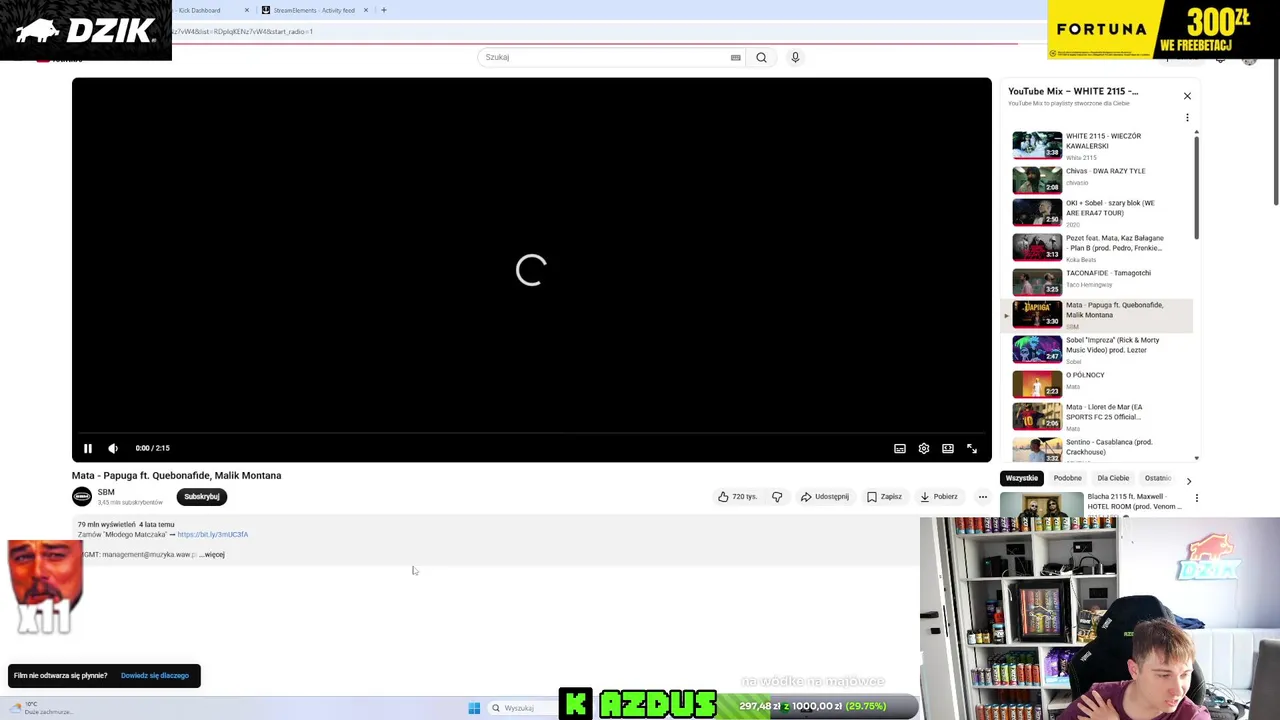Screen dimensions: 1280x720
Task: Open the SBM channel name link
Action: (x=106, y=492)
